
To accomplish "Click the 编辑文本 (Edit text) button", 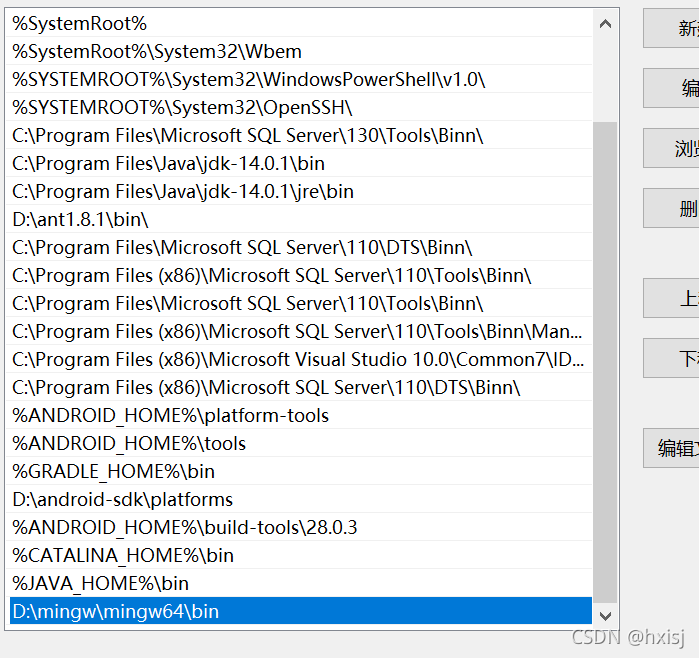I will click(671, 448).
